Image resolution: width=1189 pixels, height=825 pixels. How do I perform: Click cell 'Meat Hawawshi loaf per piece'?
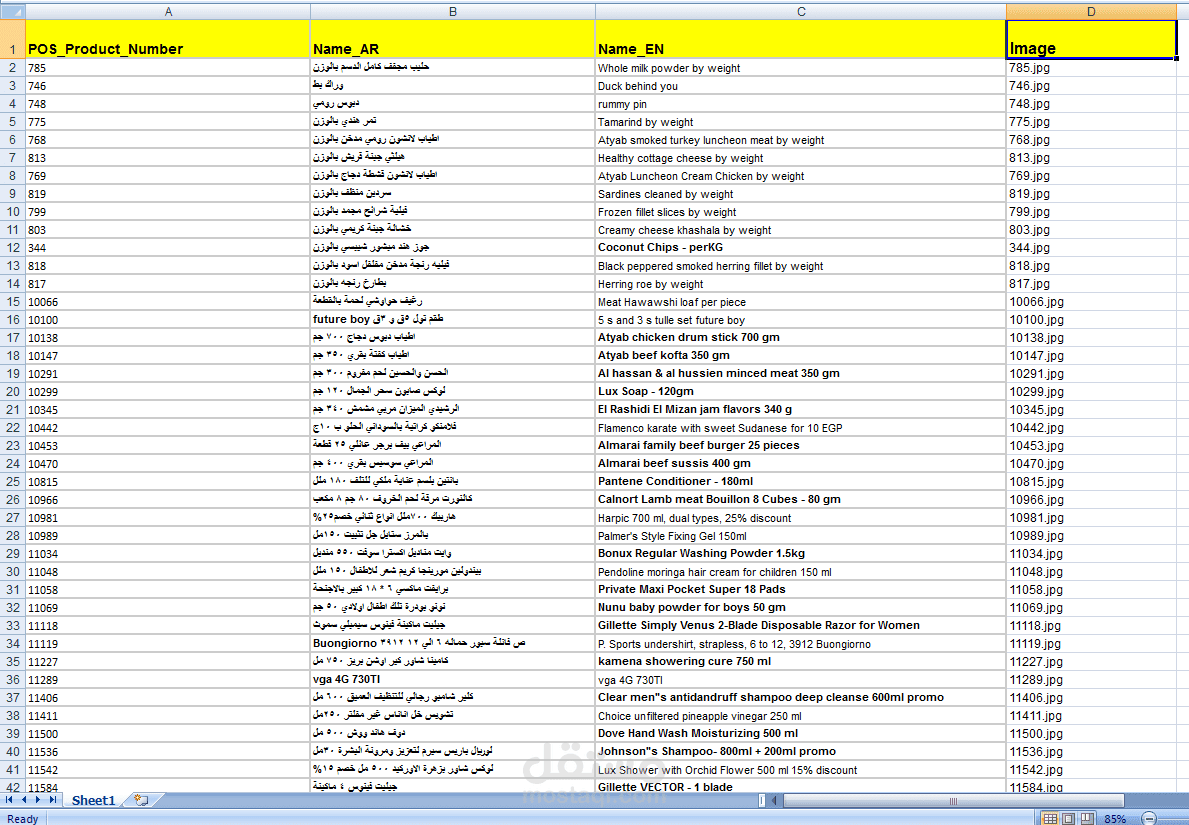click(801, 302)
